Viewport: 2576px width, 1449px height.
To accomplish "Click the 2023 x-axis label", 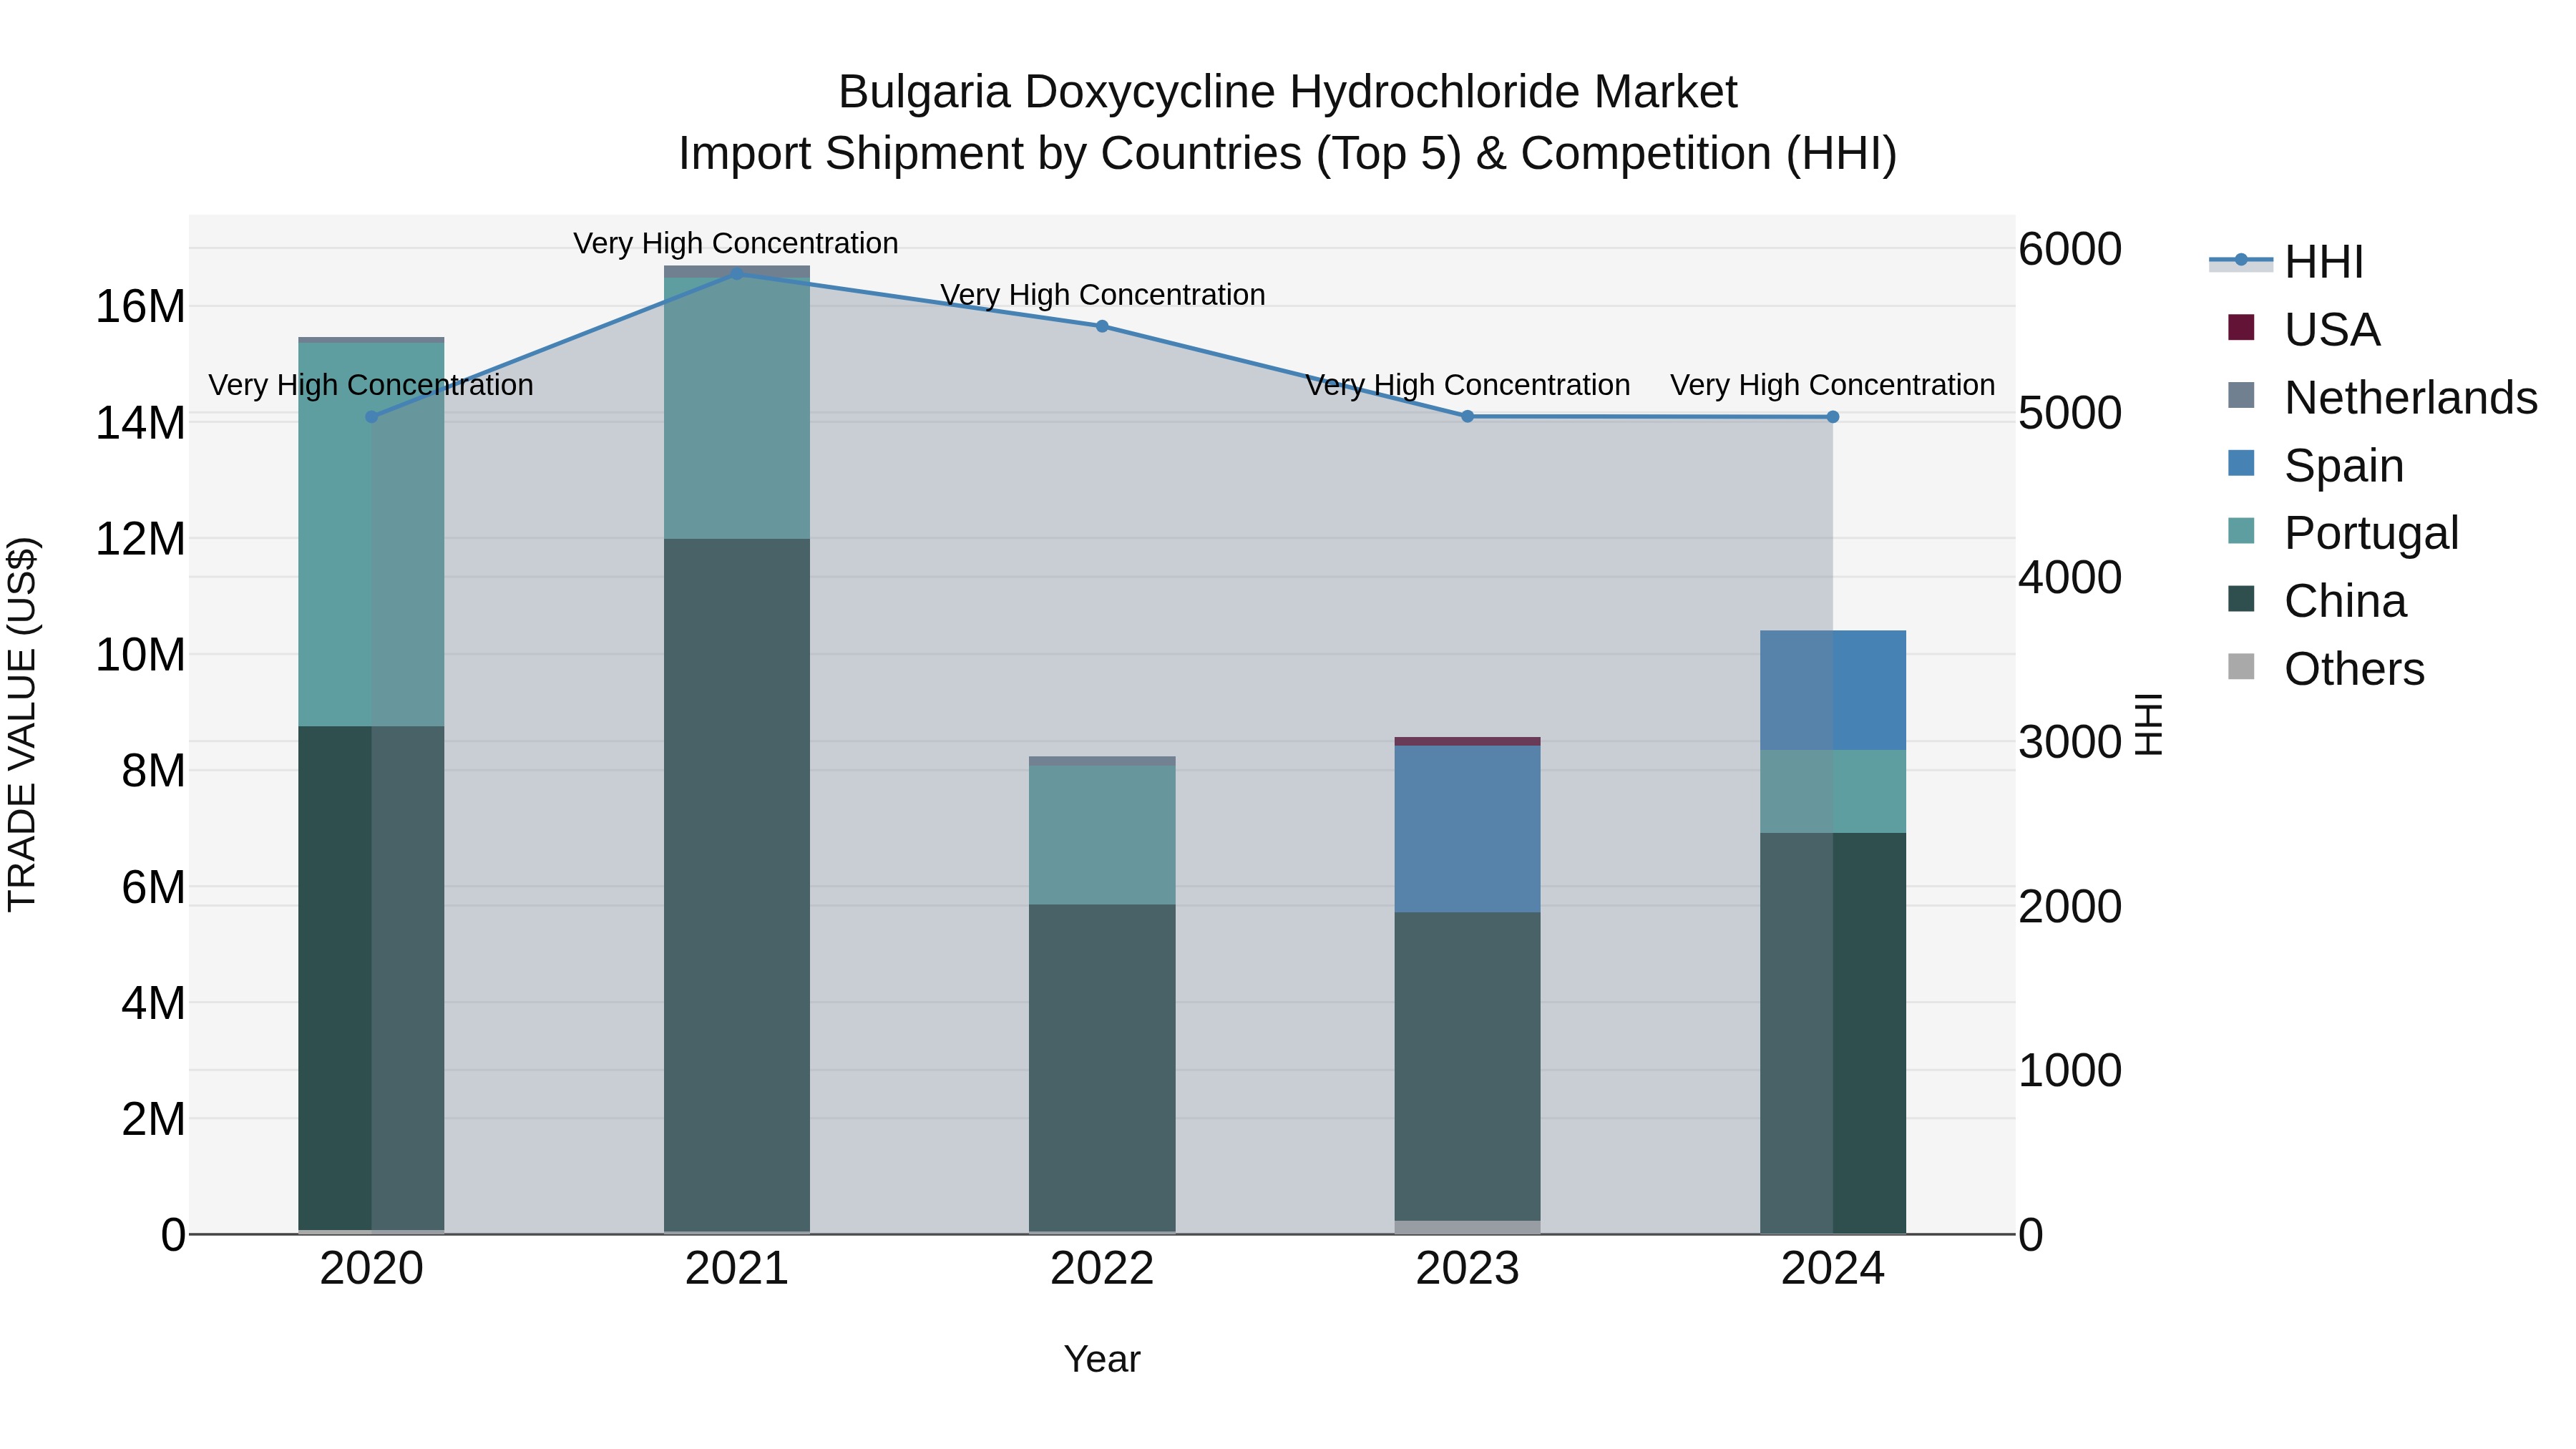I will click(1468, 1269).
